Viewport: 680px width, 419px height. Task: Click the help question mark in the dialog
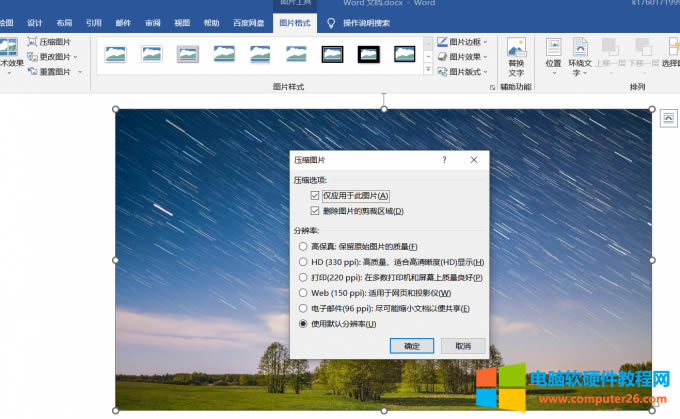pyautogui.click(x=444, y=160)
